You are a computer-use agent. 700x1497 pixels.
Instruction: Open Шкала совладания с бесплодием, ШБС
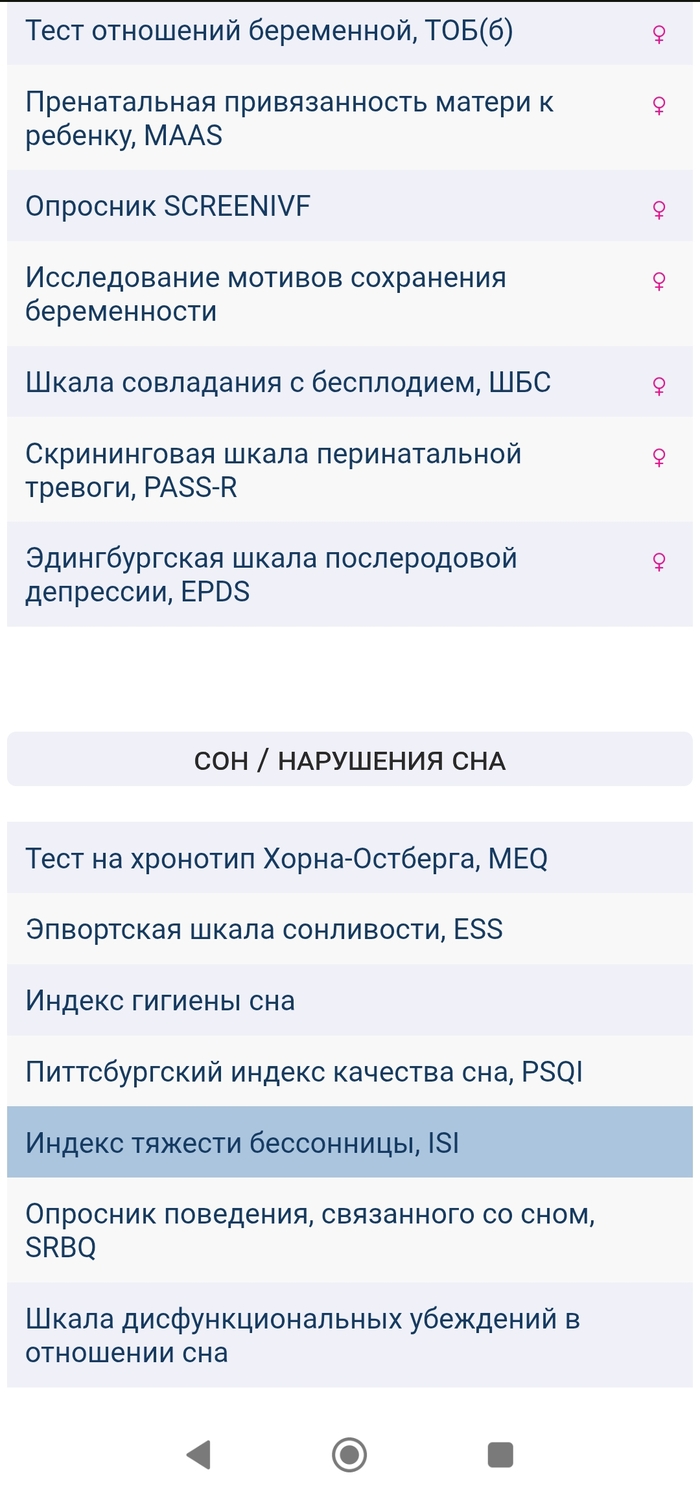tap(288, 382)
